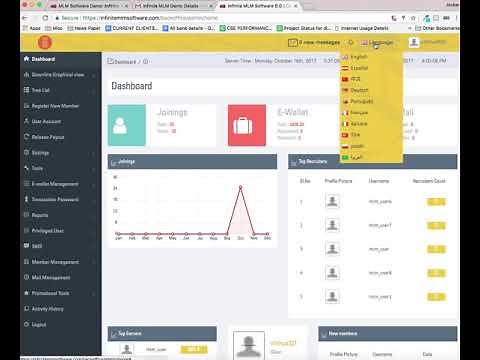Click the Dashboard breadcrumb link
The height and width of the screenshot is (360, 480).
coord(125,62)
